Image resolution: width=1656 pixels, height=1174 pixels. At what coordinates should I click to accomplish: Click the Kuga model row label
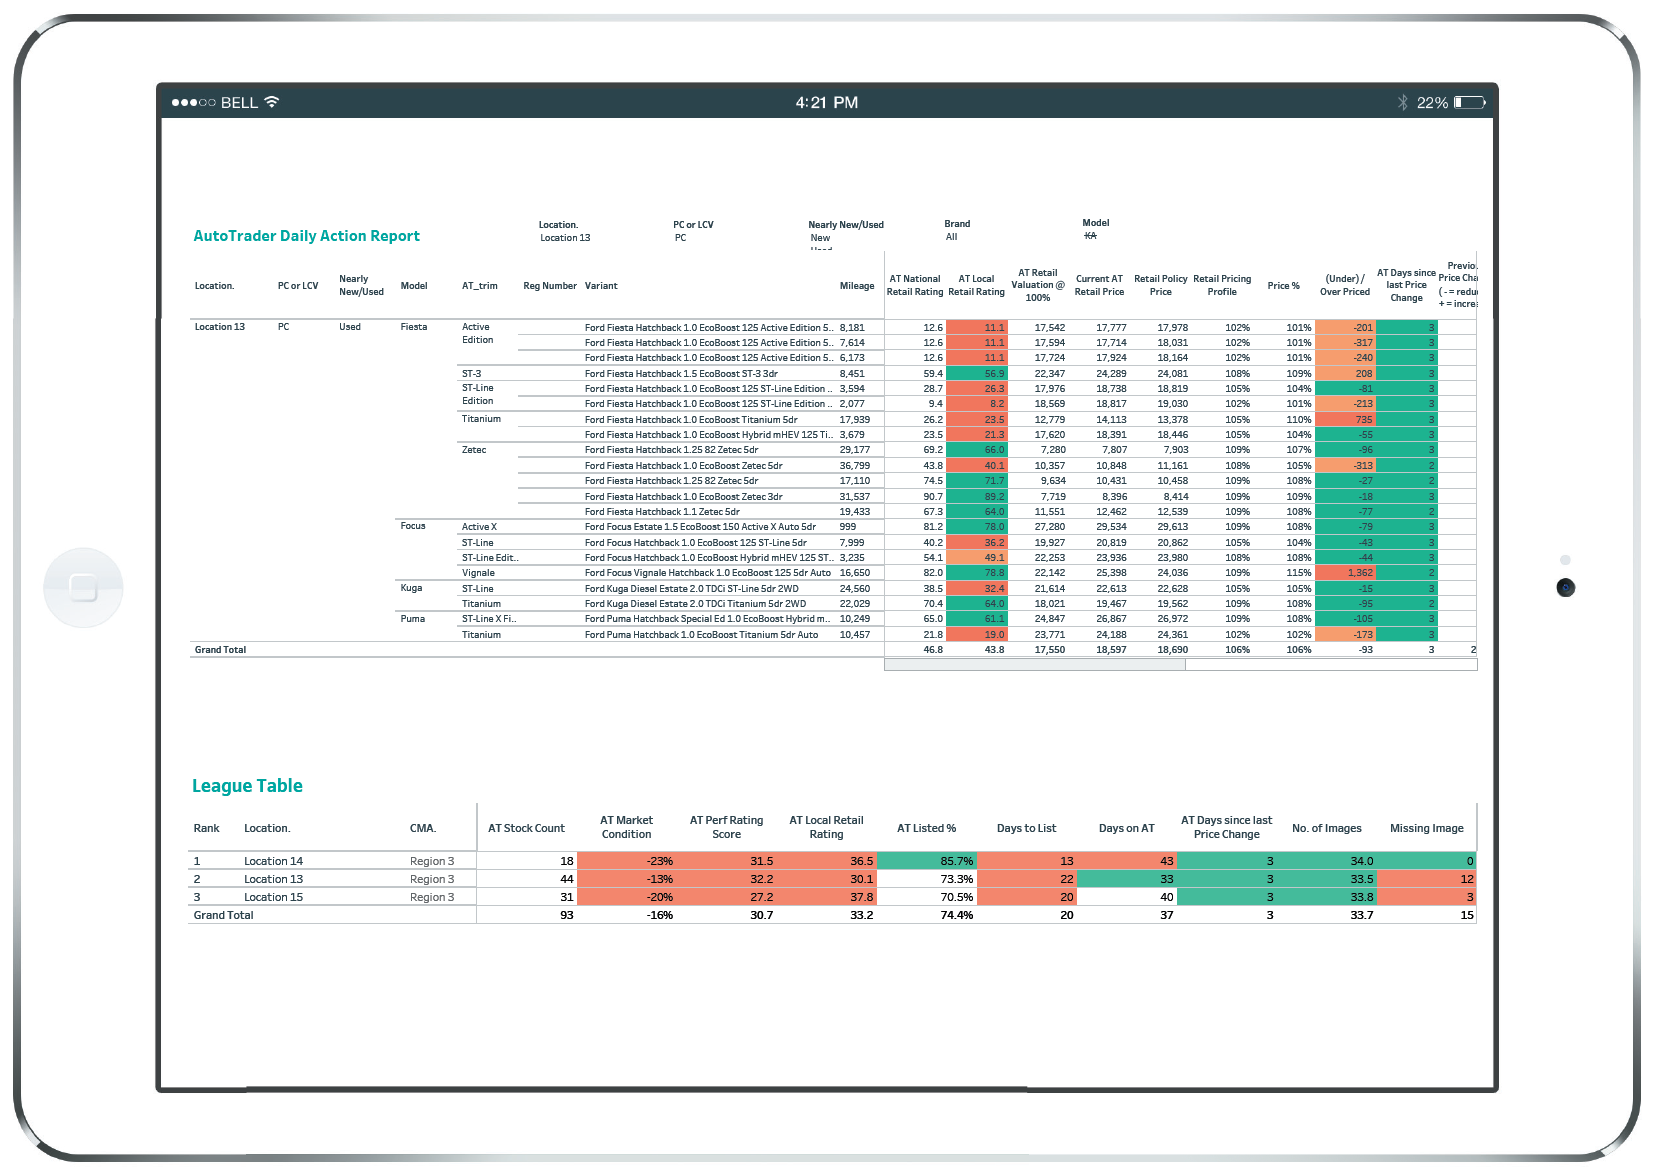[x=411, y=588]
